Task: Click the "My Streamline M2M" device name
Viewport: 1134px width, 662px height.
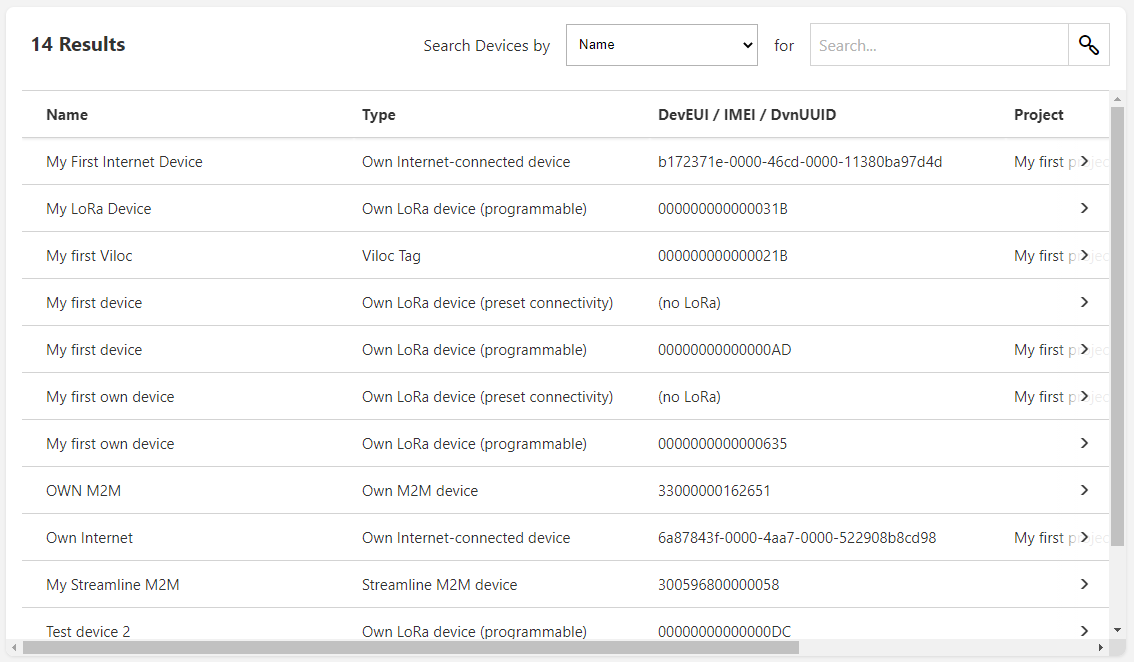Action: (x=113, y=585)
